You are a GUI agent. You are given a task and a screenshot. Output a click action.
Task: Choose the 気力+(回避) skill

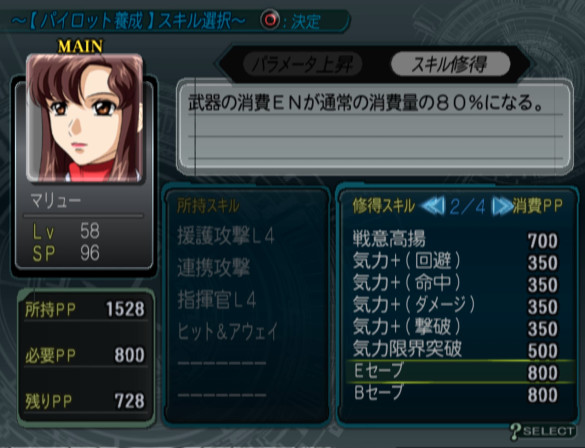pos(456,261)
